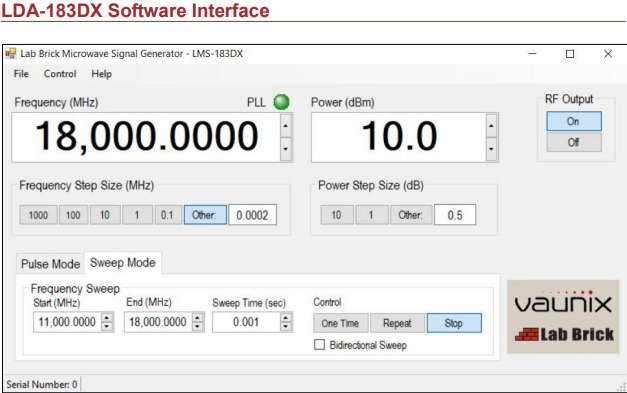
Task: Increase Sweep Time with up arrow
Action: click(x=286, y=318)
